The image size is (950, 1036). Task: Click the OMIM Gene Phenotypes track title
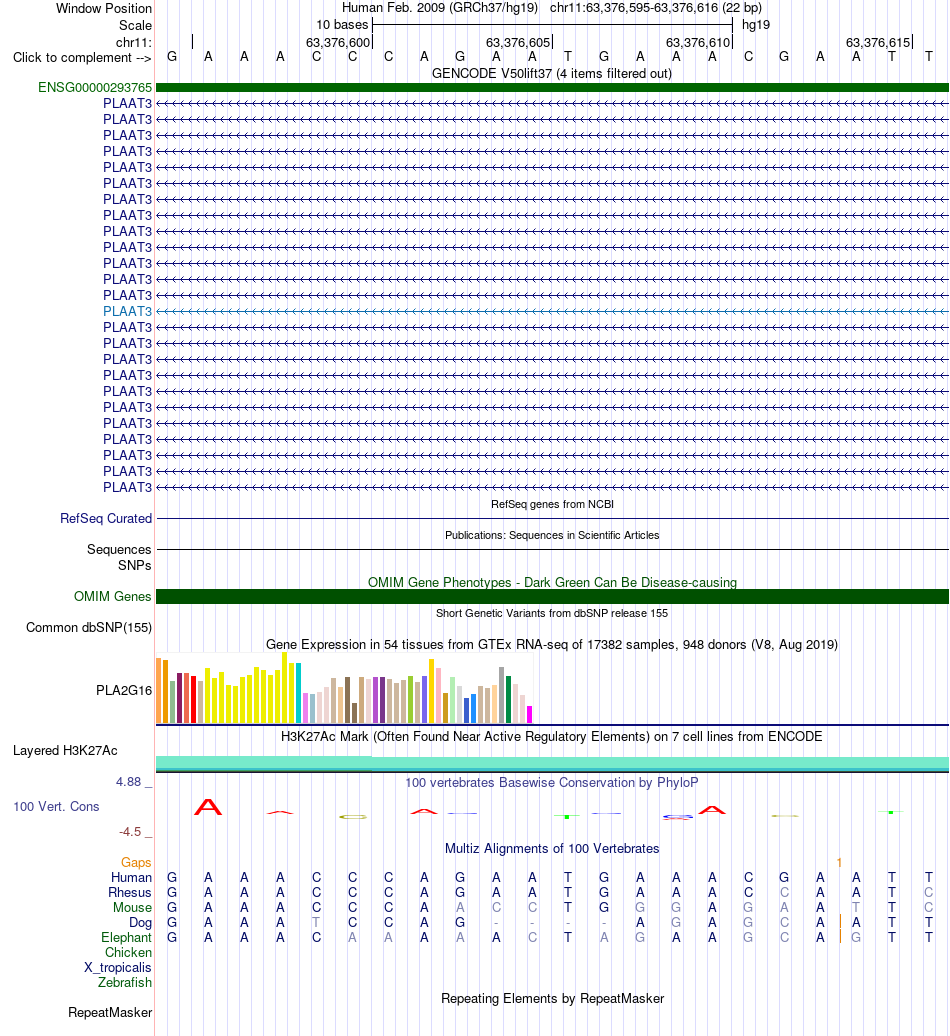tap(552, 582)
